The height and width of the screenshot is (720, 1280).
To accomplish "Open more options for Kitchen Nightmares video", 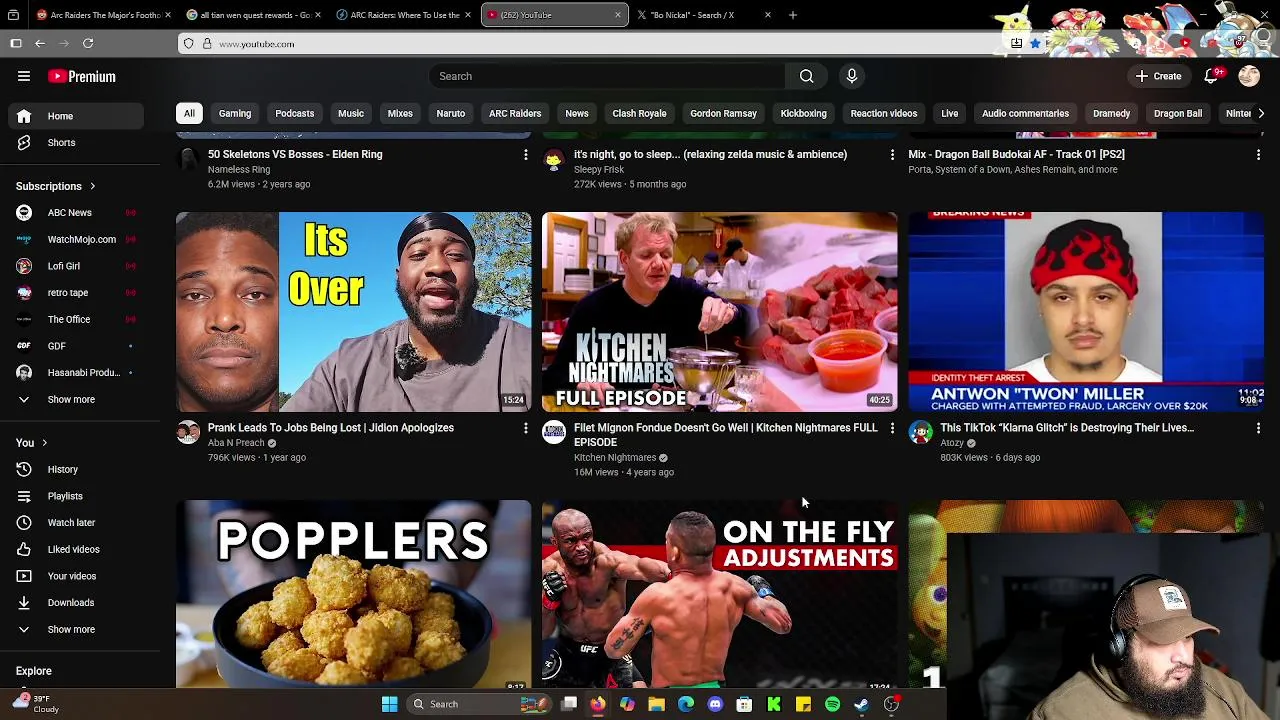I will pos(892,428).
